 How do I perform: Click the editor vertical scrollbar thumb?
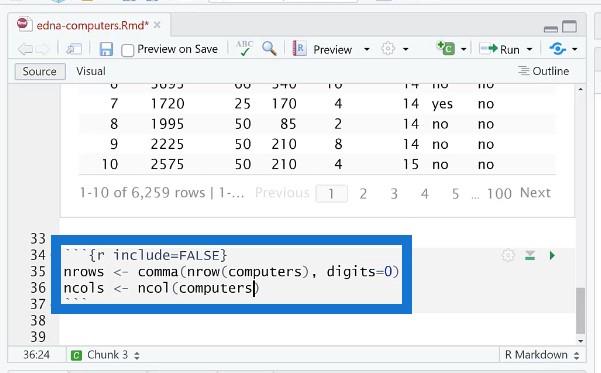pyautogui.click(x=580, y=310)
